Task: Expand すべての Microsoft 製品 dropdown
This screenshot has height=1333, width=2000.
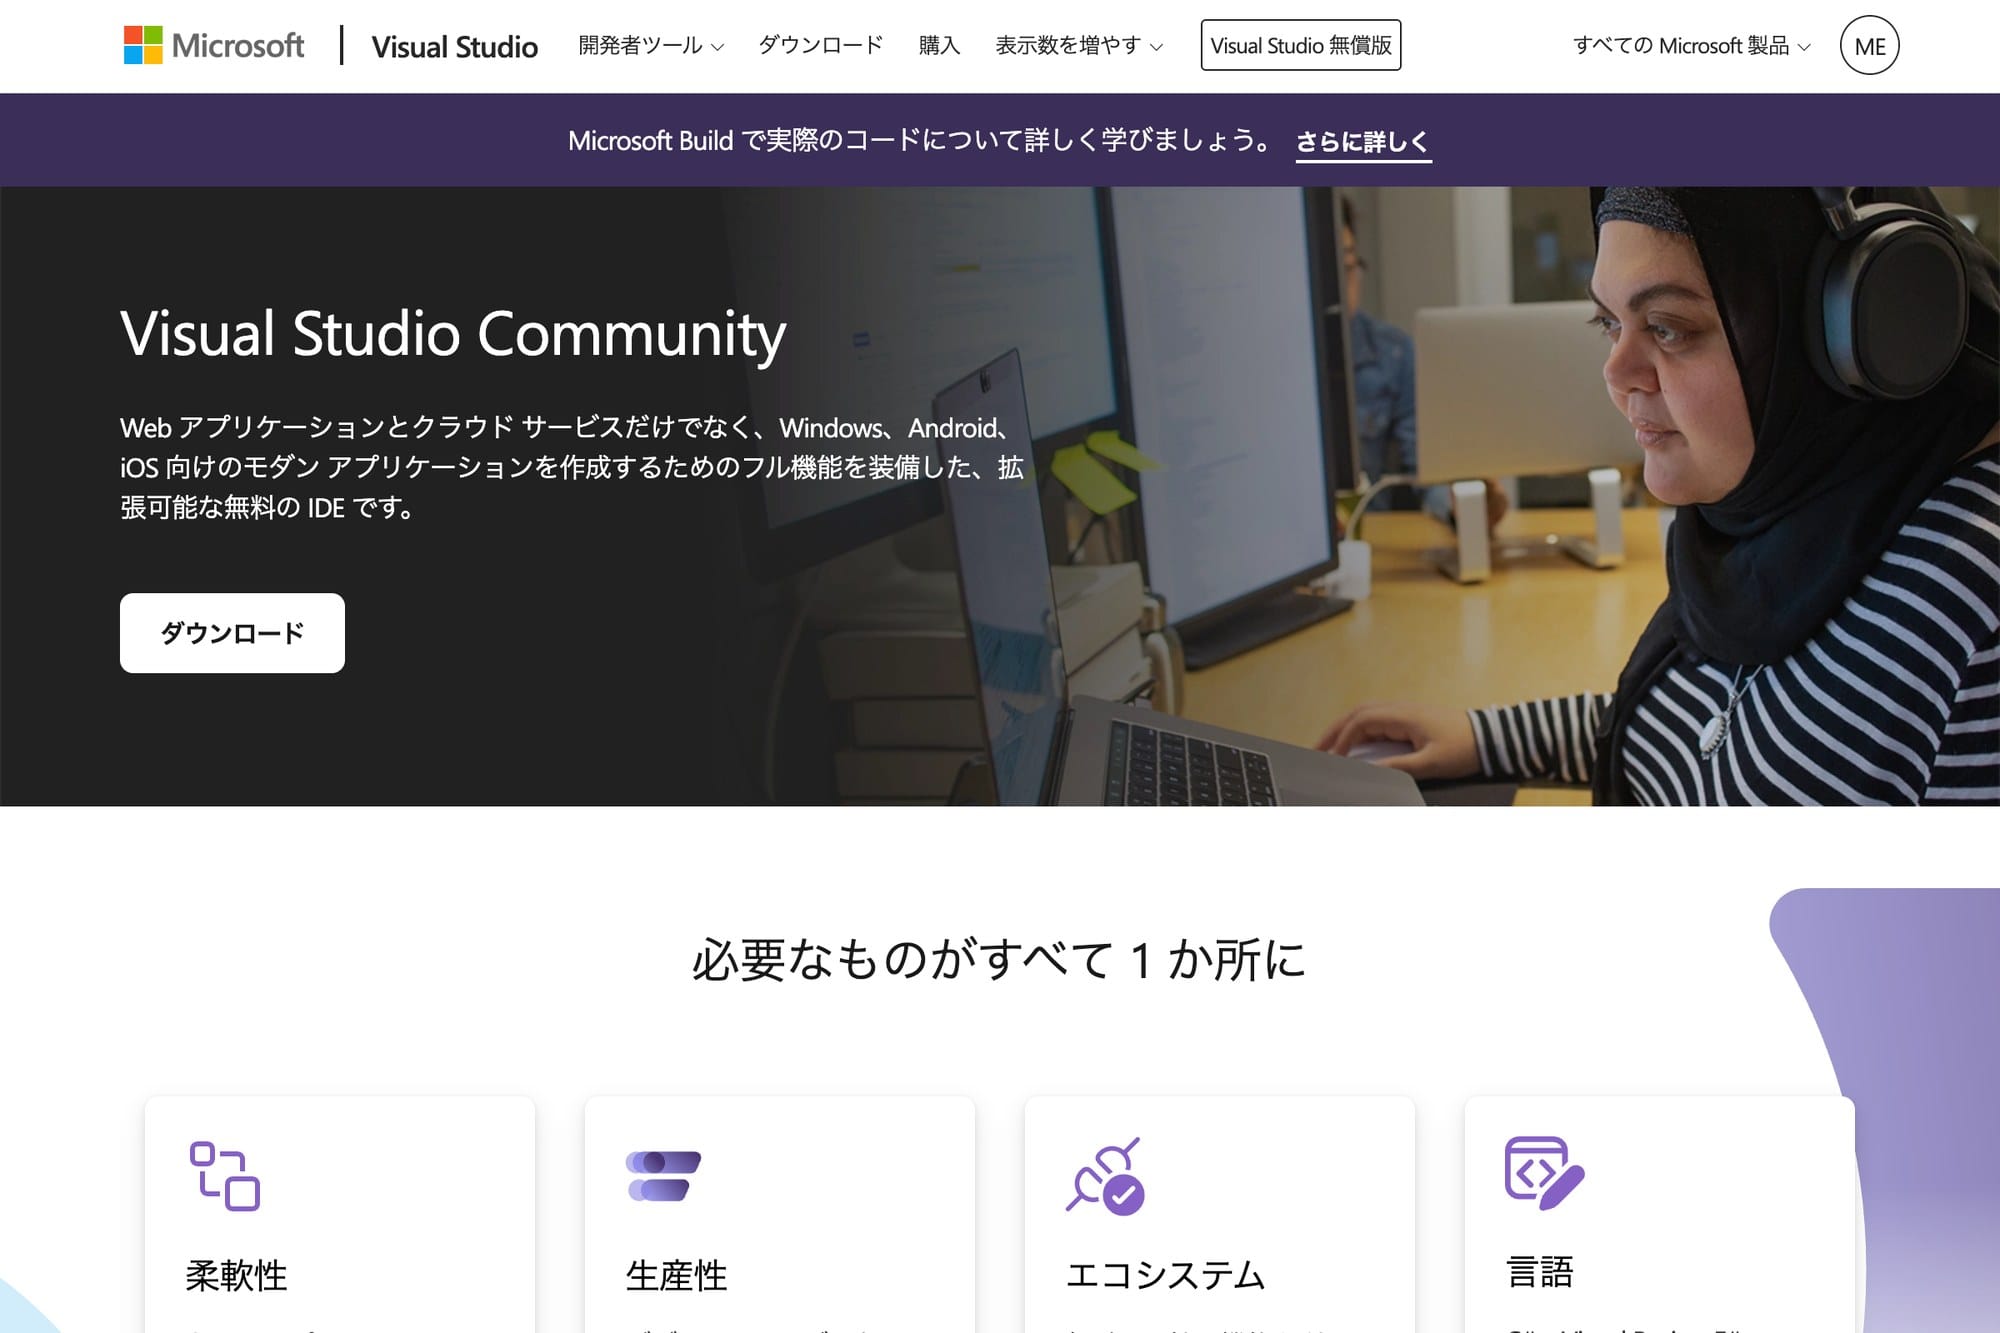Action: (x=1691, y=46)
